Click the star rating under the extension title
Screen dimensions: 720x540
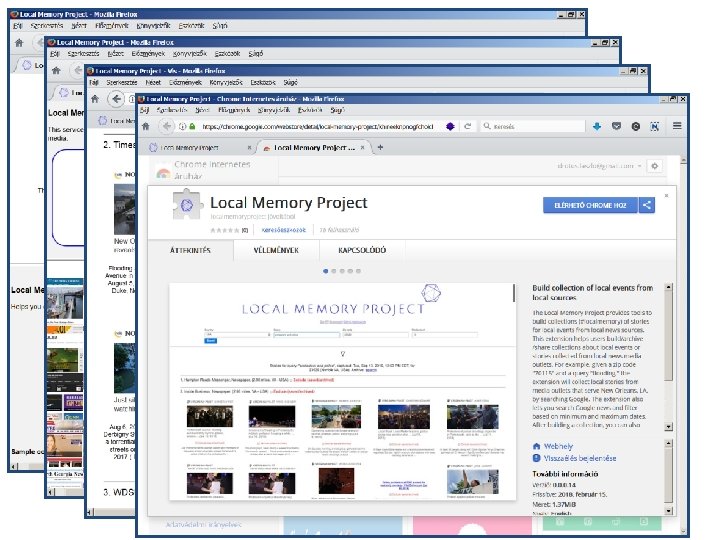click(x=225, y=231)
